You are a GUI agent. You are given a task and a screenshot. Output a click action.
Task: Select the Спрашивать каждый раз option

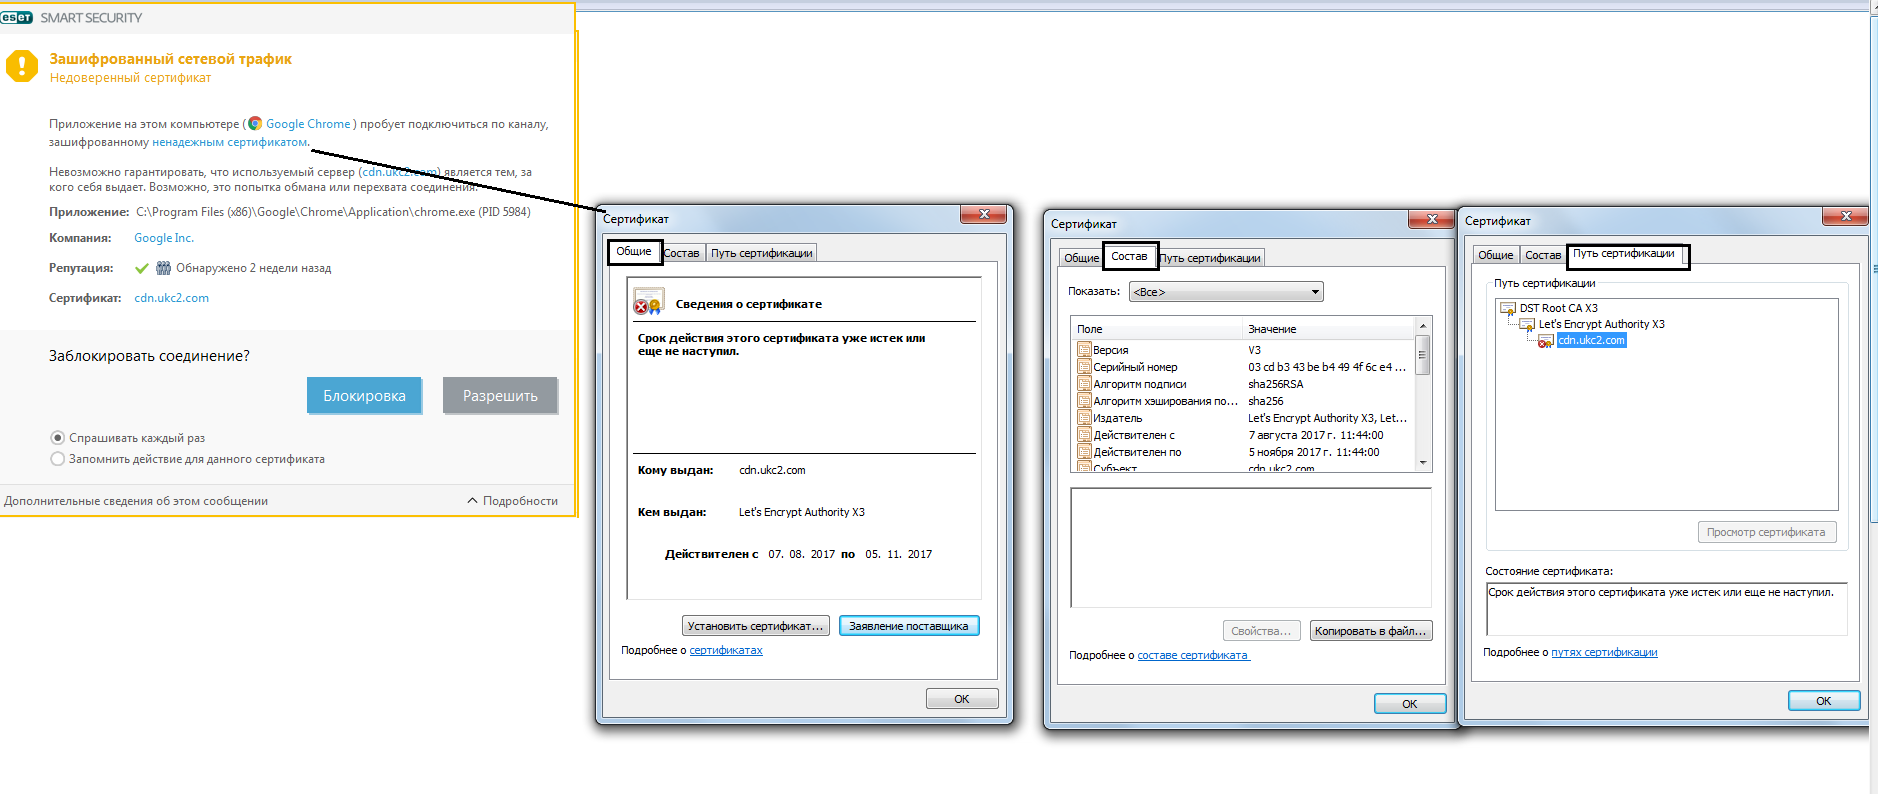pyautogui.click(x=57, y=438)
